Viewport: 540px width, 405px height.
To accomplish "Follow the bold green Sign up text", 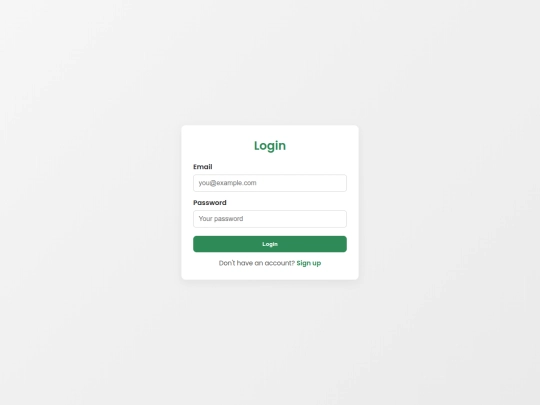I will (309, 263).
